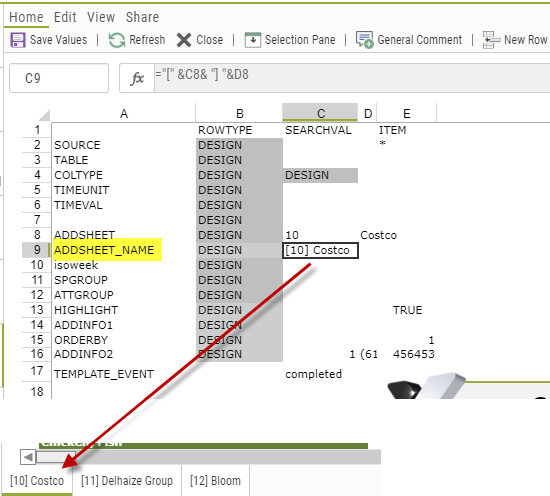Image resolution: width=550 pixels, height=496 pixels.
Task: Click the selected [10] Costco cell
Action: [320, 250]
